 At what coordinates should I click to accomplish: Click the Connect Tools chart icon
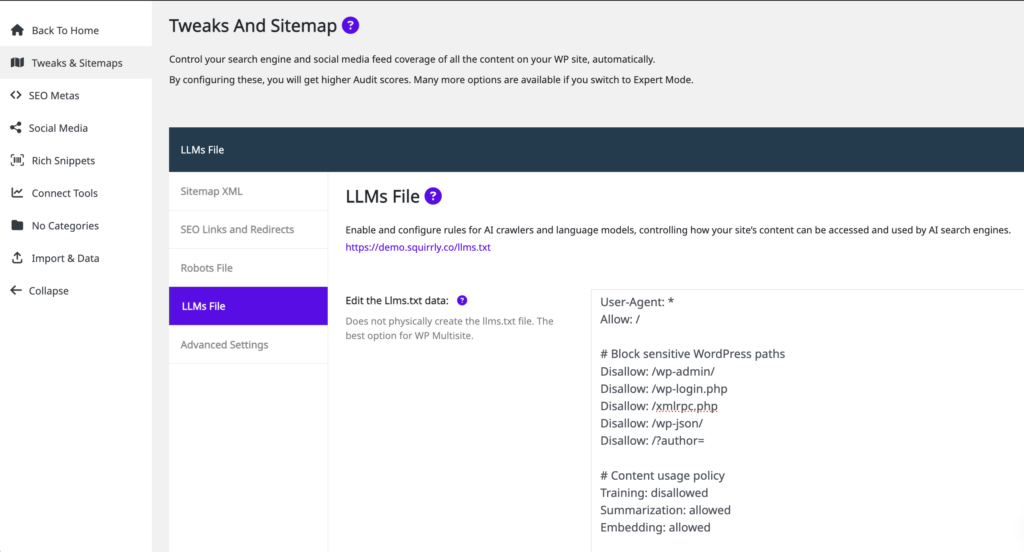pos(16,193)
